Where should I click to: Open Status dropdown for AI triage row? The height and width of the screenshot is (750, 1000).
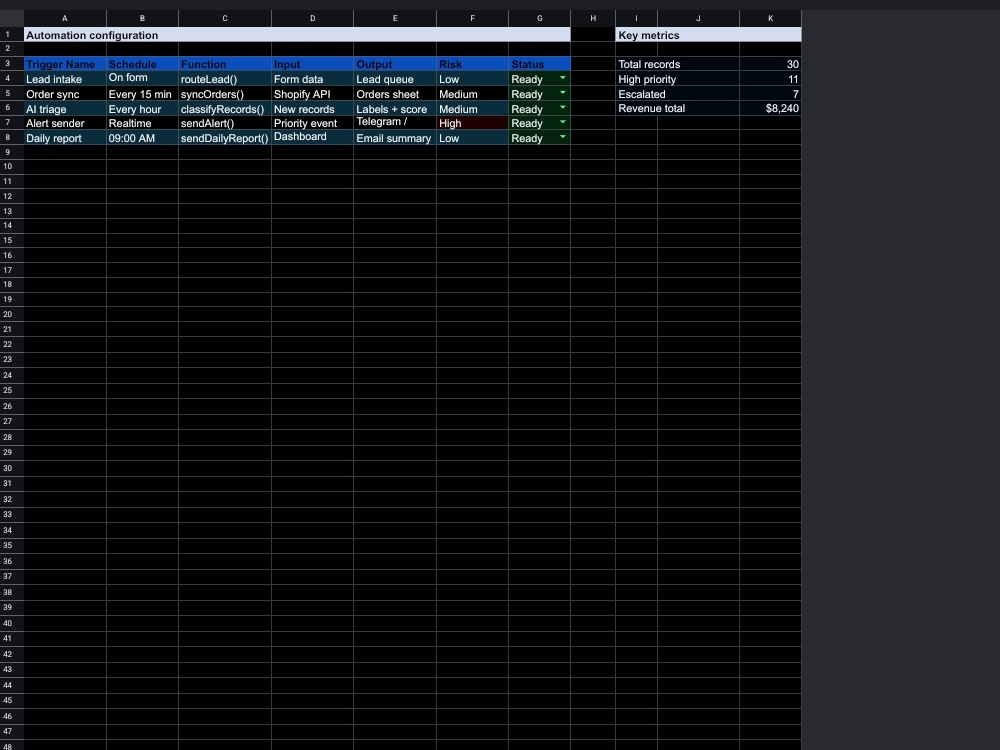562,107
